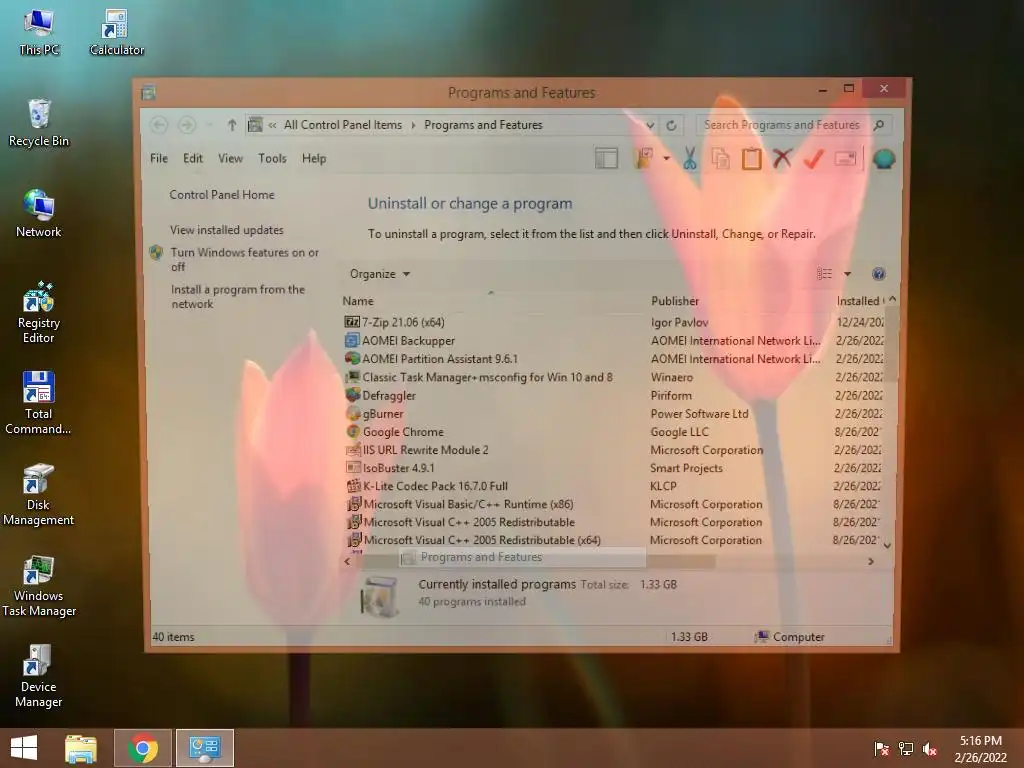Viewport: 1024px width, 768px height.
Task: Open the Tools menu
Action: tap(272, 158)
